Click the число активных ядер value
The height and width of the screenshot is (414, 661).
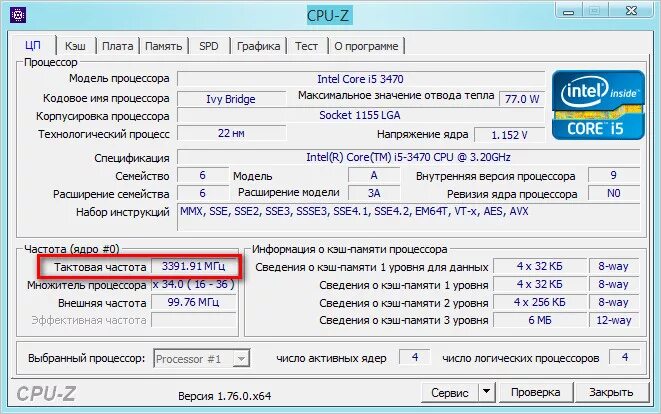(415, 358)
